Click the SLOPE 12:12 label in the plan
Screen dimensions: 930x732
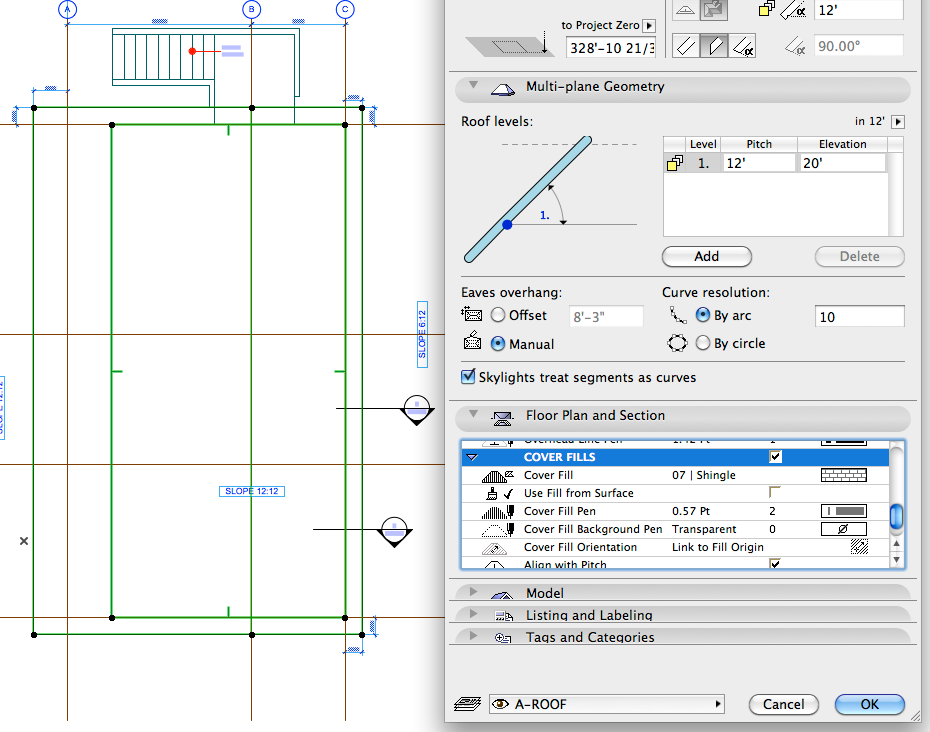pyautogui.click(x=252, y=491)
